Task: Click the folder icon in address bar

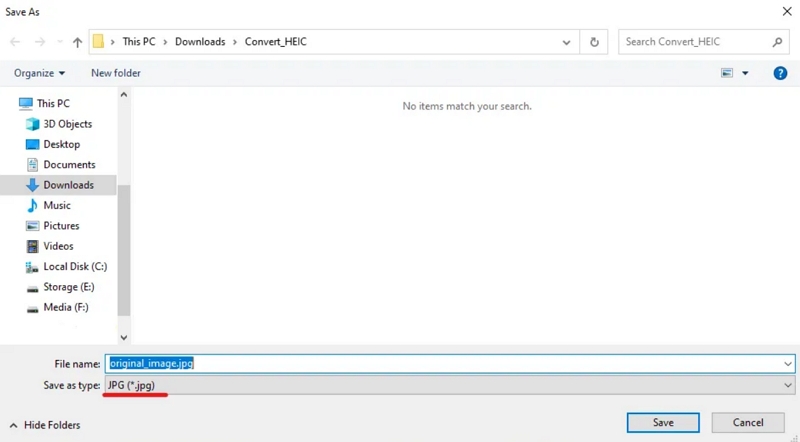Action: pyautogui.click(x=98, y=41)
